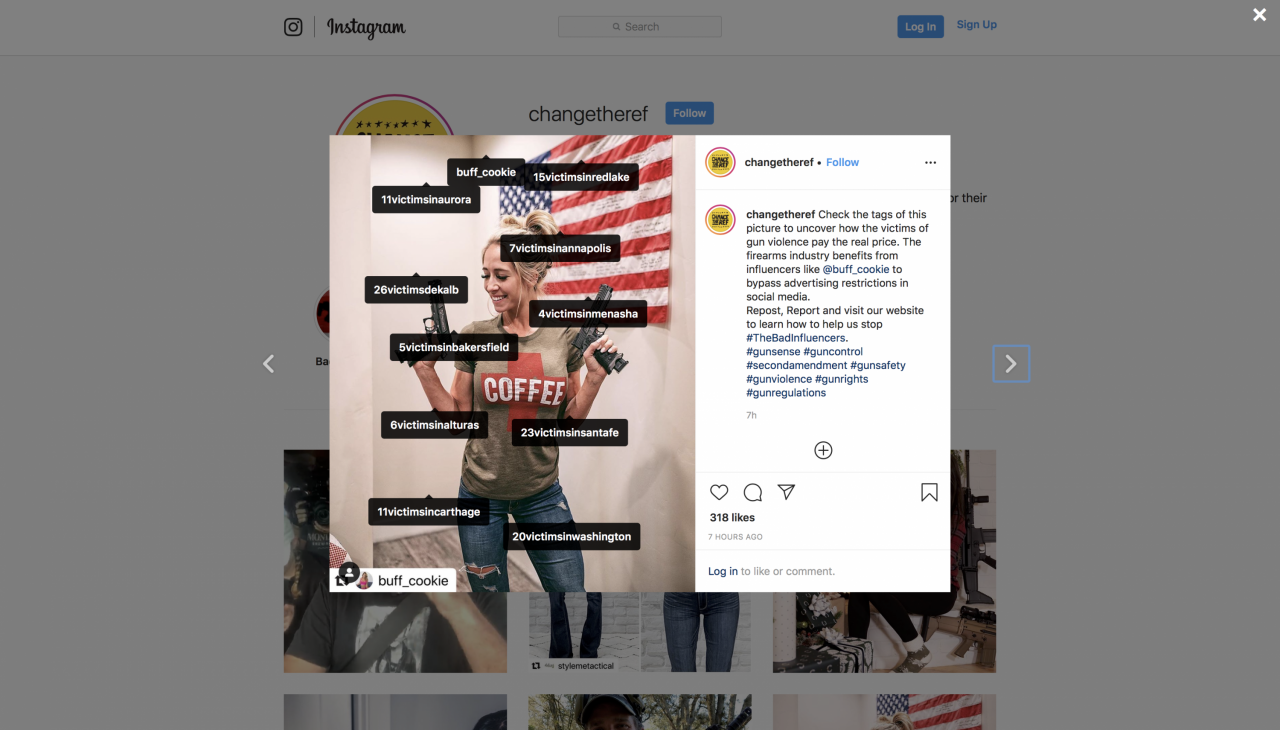Click the heart like icon
The height and width of the screenshot is (730, 1280).
click(x=719, y=492)
